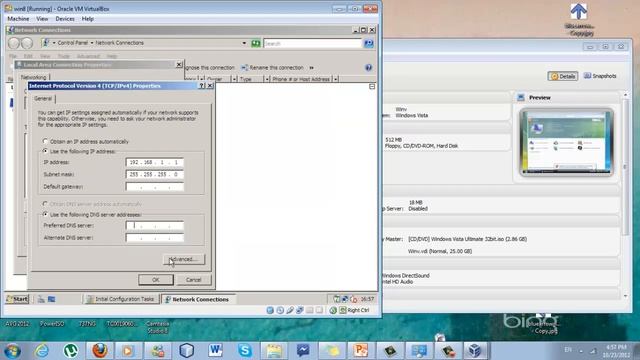Click the Forward button in Network Connections
Viewport: 640px width, 360px height.
point(27,43)
